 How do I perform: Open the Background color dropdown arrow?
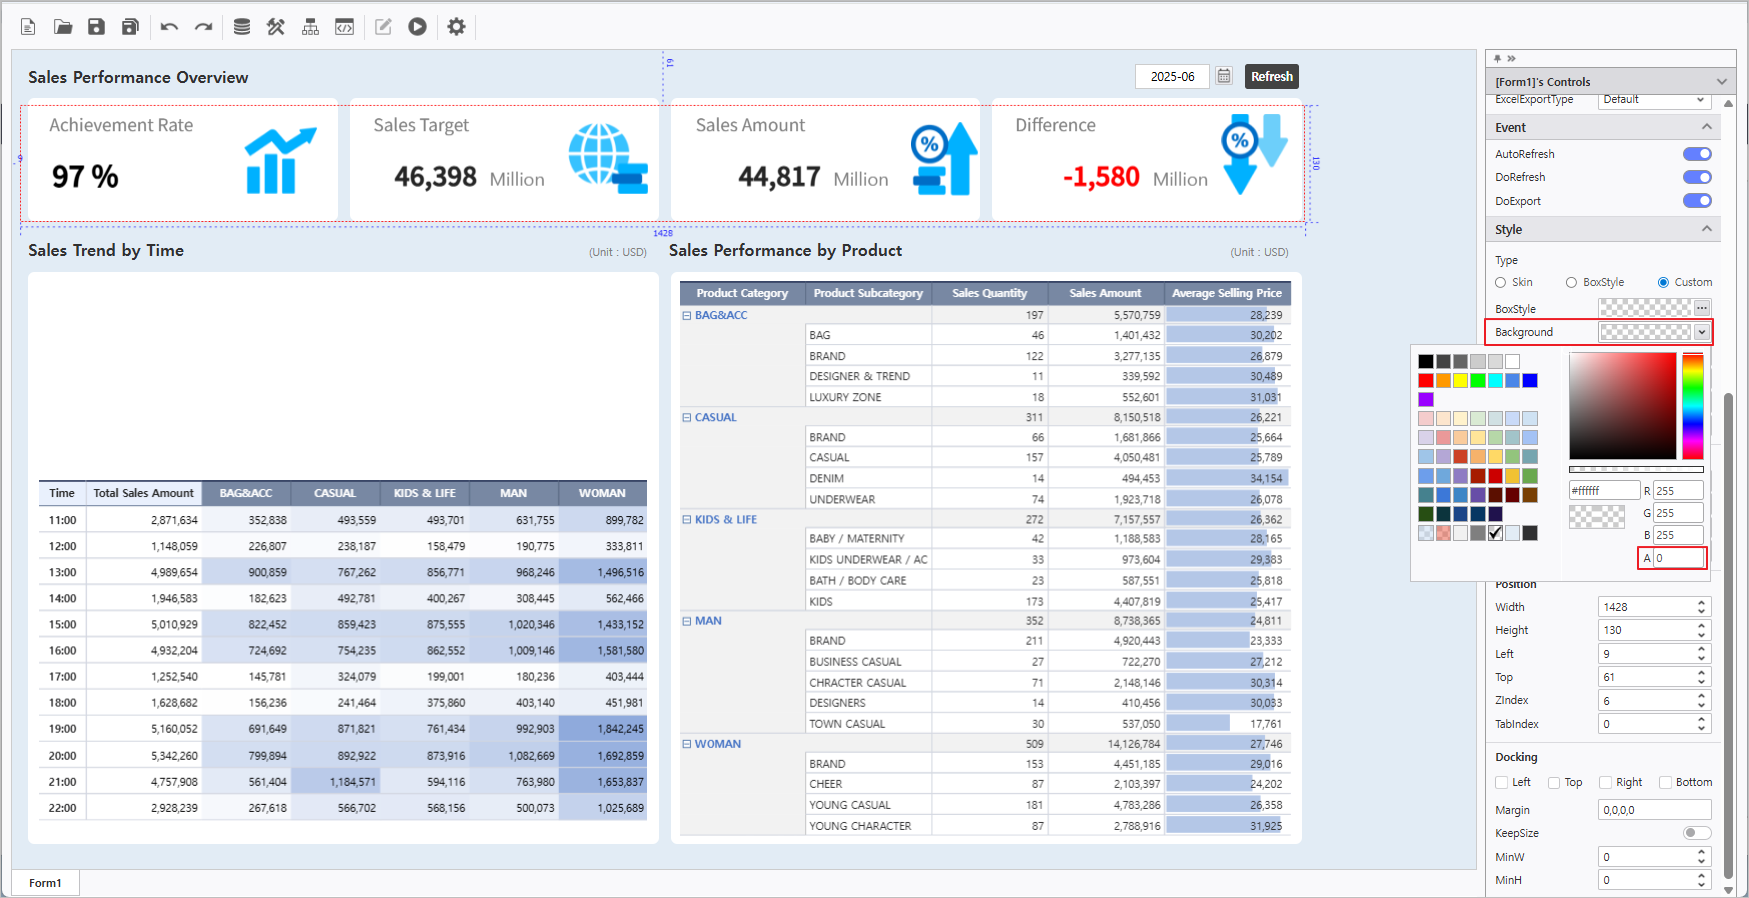pyautogui.click(x=1702, y=332)
